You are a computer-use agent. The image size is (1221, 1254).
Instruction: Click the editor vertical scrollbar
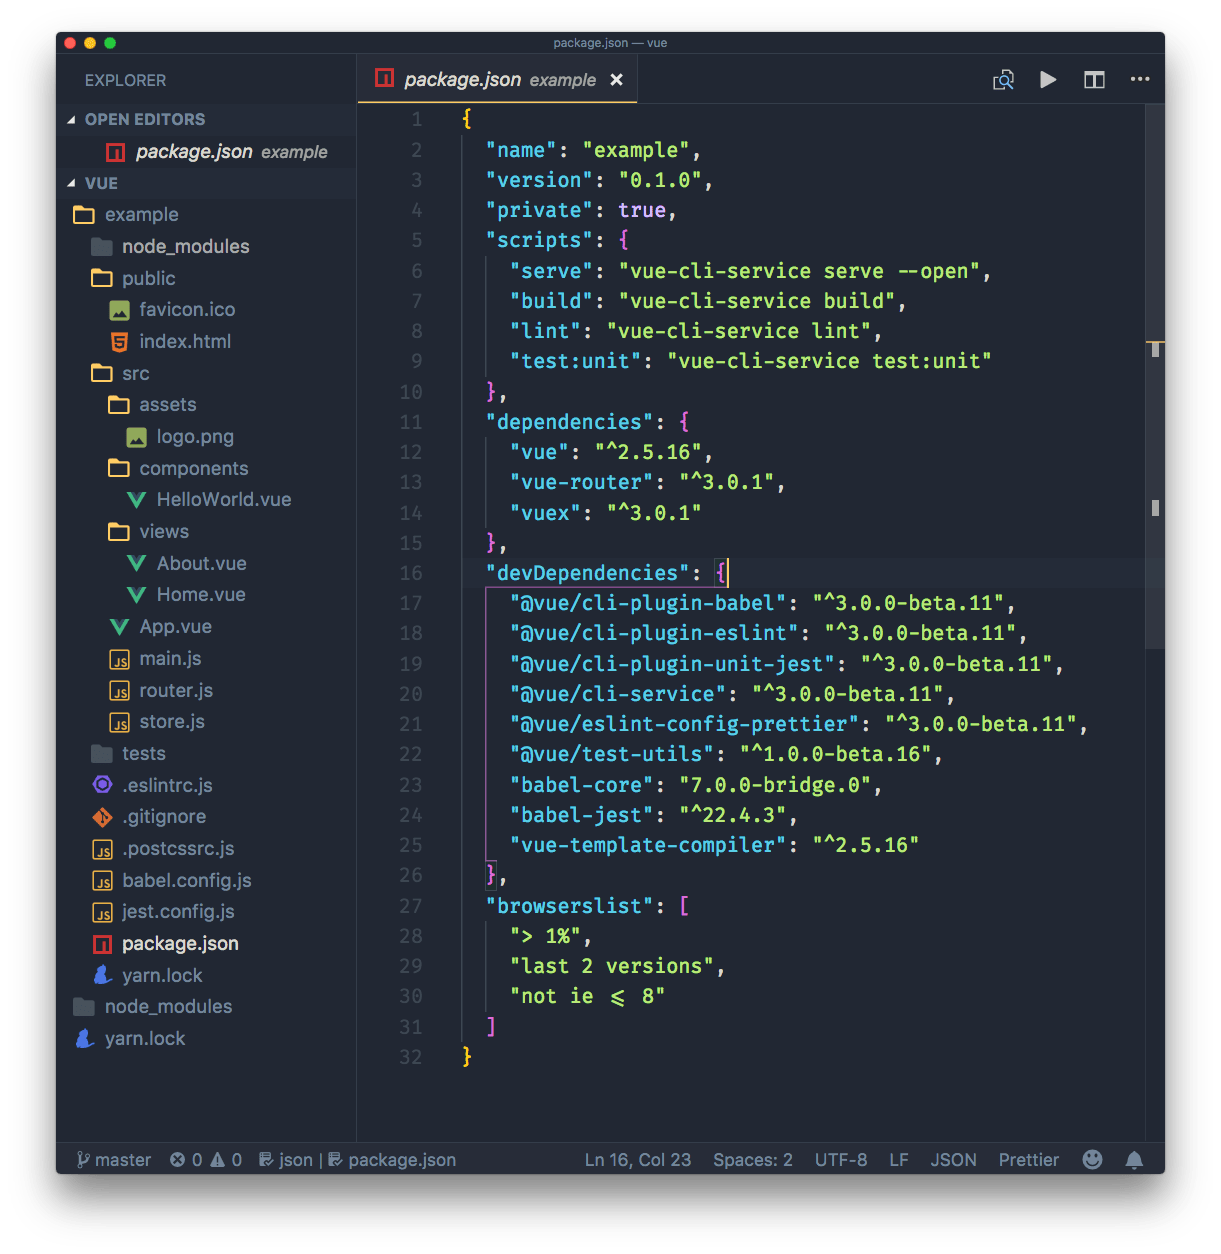(x=1155, y=400)
